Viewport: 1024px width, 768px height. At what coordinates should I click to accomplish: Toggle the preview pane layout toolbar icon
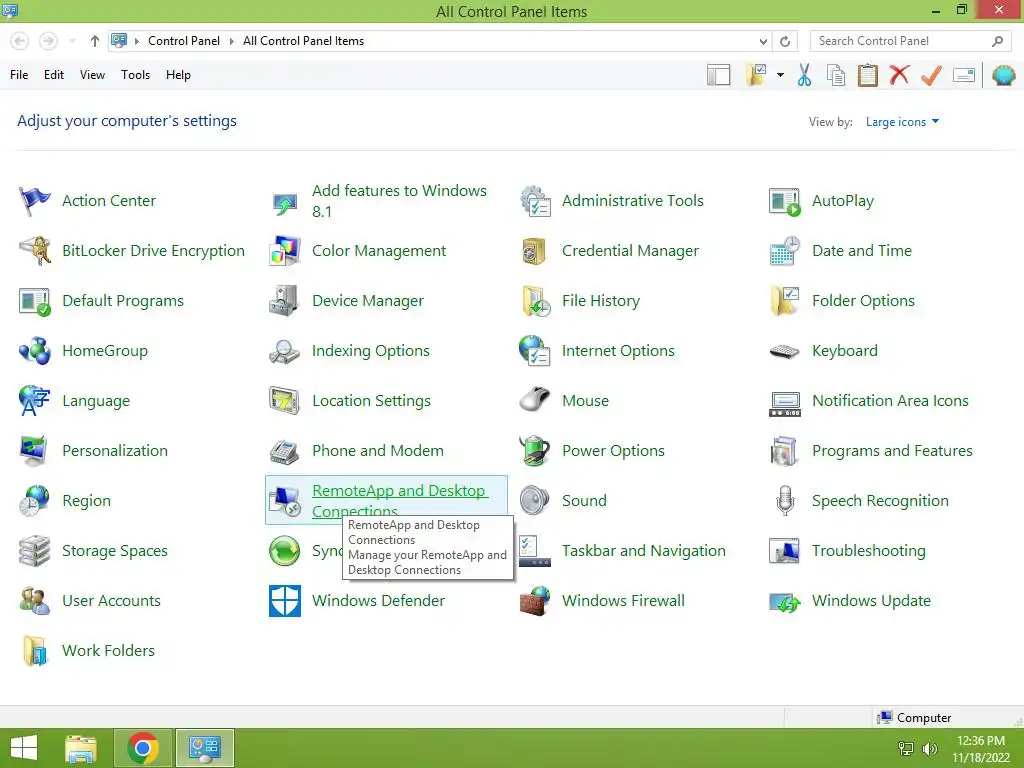pyautogui.click(x=718, y=75)
